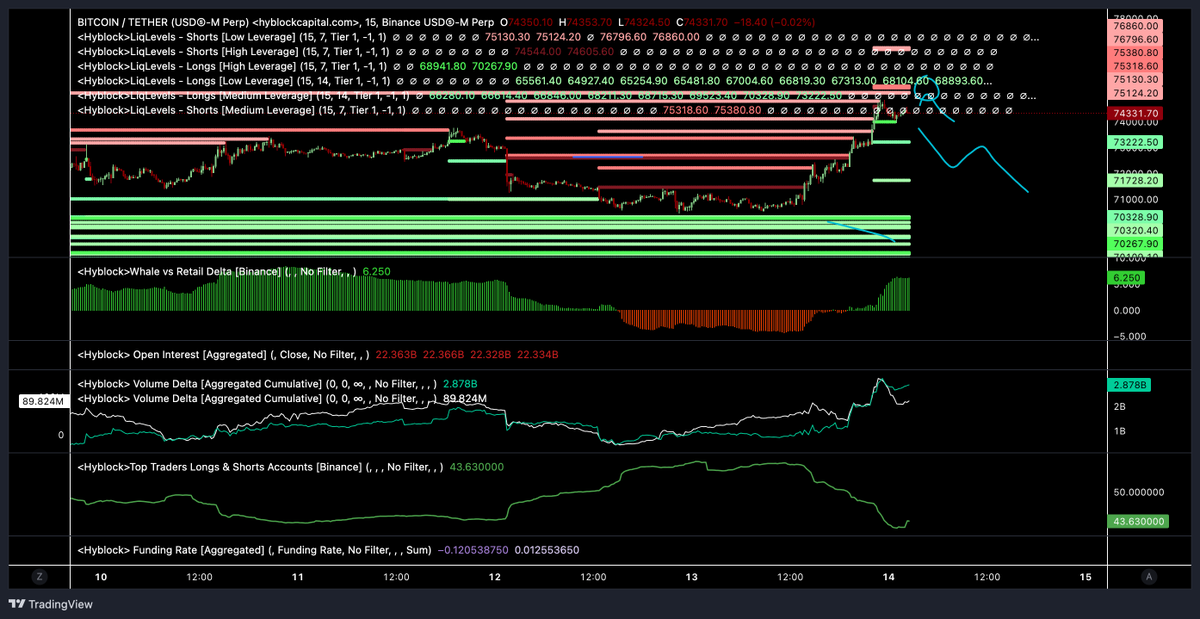This screenshot has width=1200, height=619.
Task: Select the Whale vs Retail Delta indicator legend
Action: pos(216,271)
